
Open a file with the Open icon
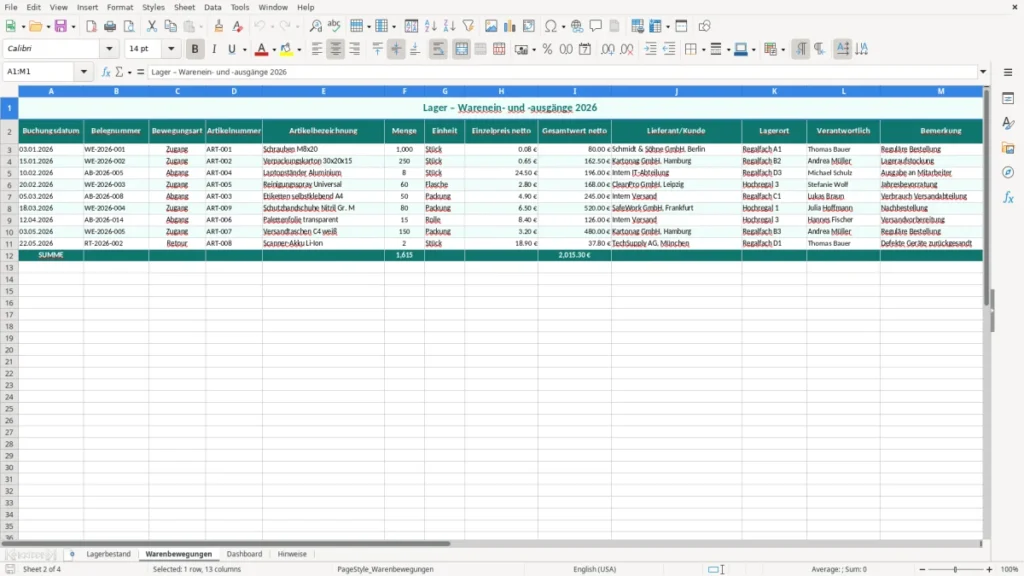(x=35, y=26)
